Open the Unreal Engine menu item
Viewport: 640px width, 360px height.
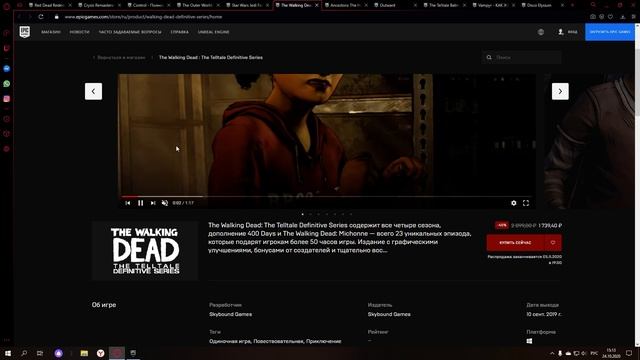(213, 32)
